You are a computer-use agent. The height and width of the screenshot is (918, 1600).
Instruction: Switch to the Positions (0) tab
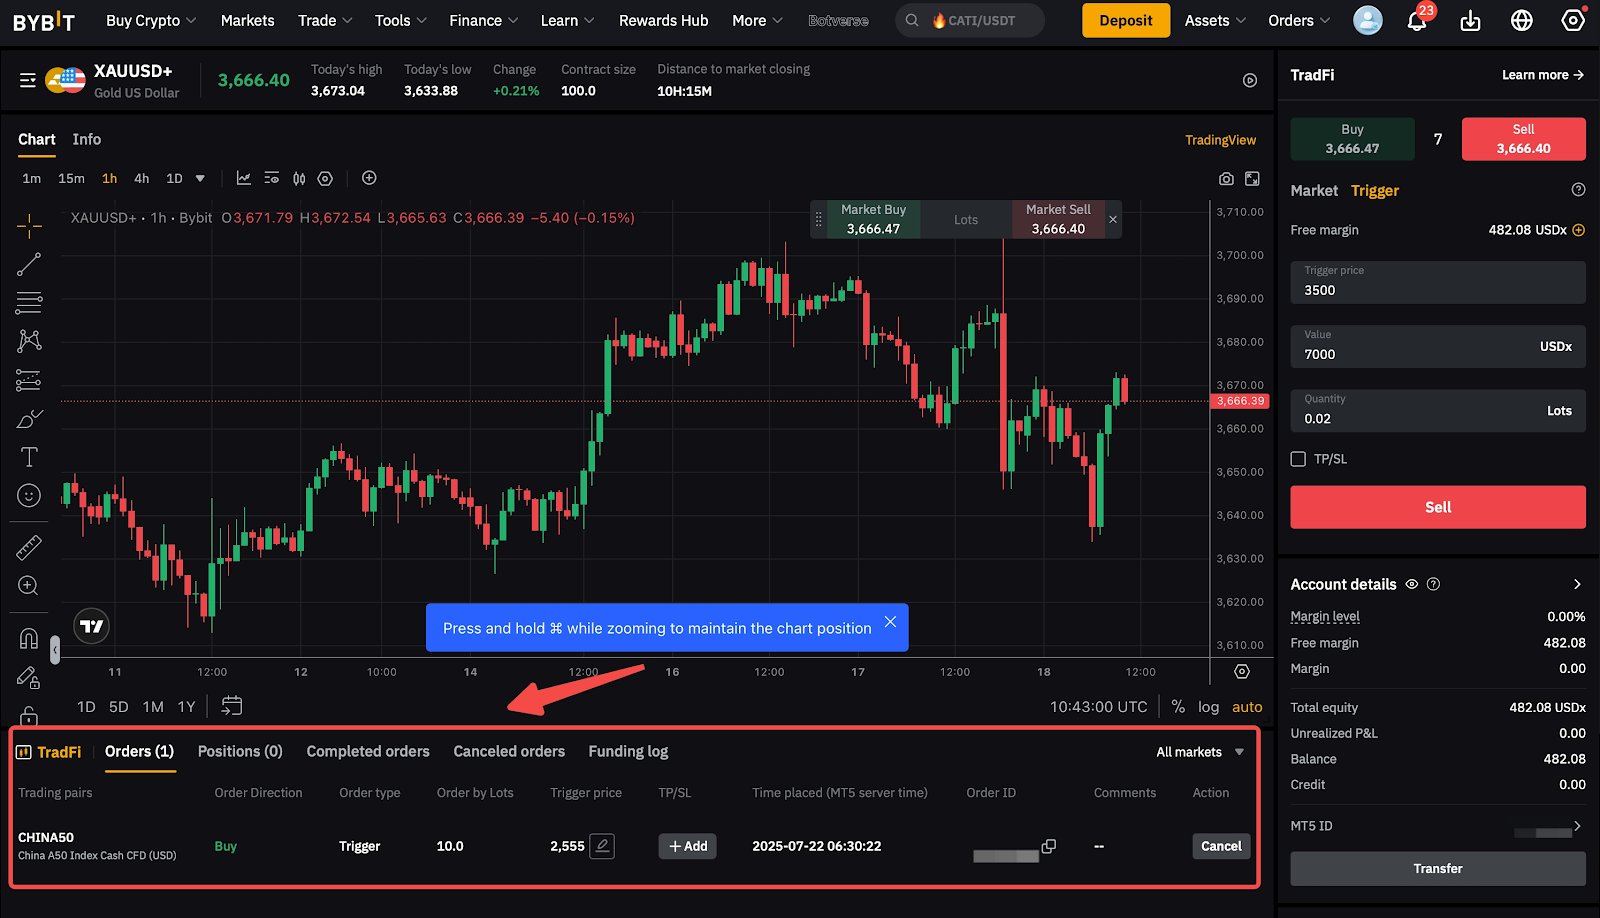tap(240, 751)
